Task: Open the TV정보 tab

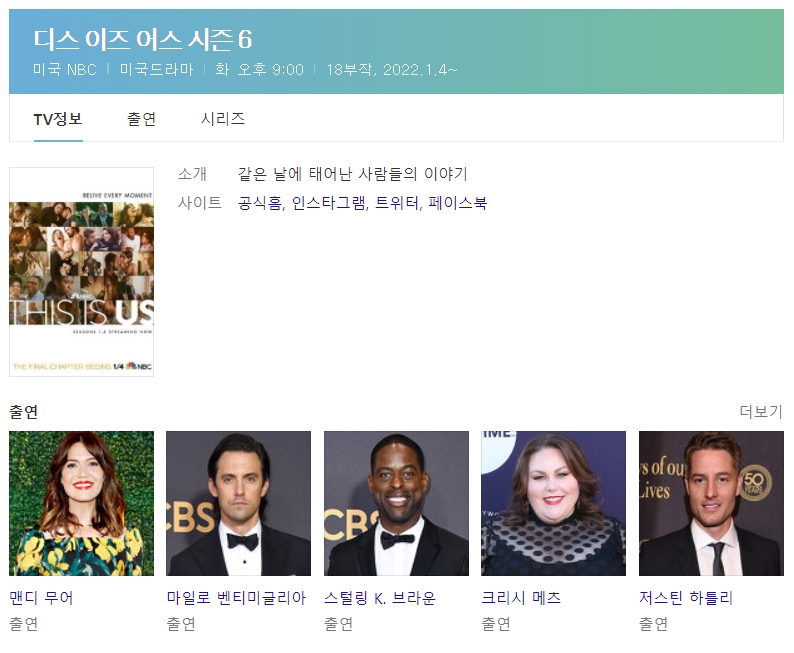Action: point(58,119)
